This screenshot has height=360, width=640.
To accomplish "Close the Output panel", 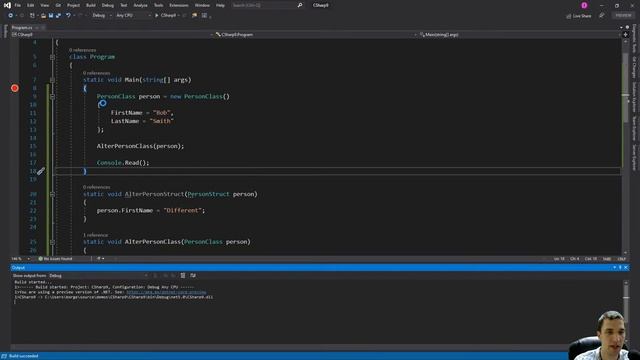I will [626, 268].
